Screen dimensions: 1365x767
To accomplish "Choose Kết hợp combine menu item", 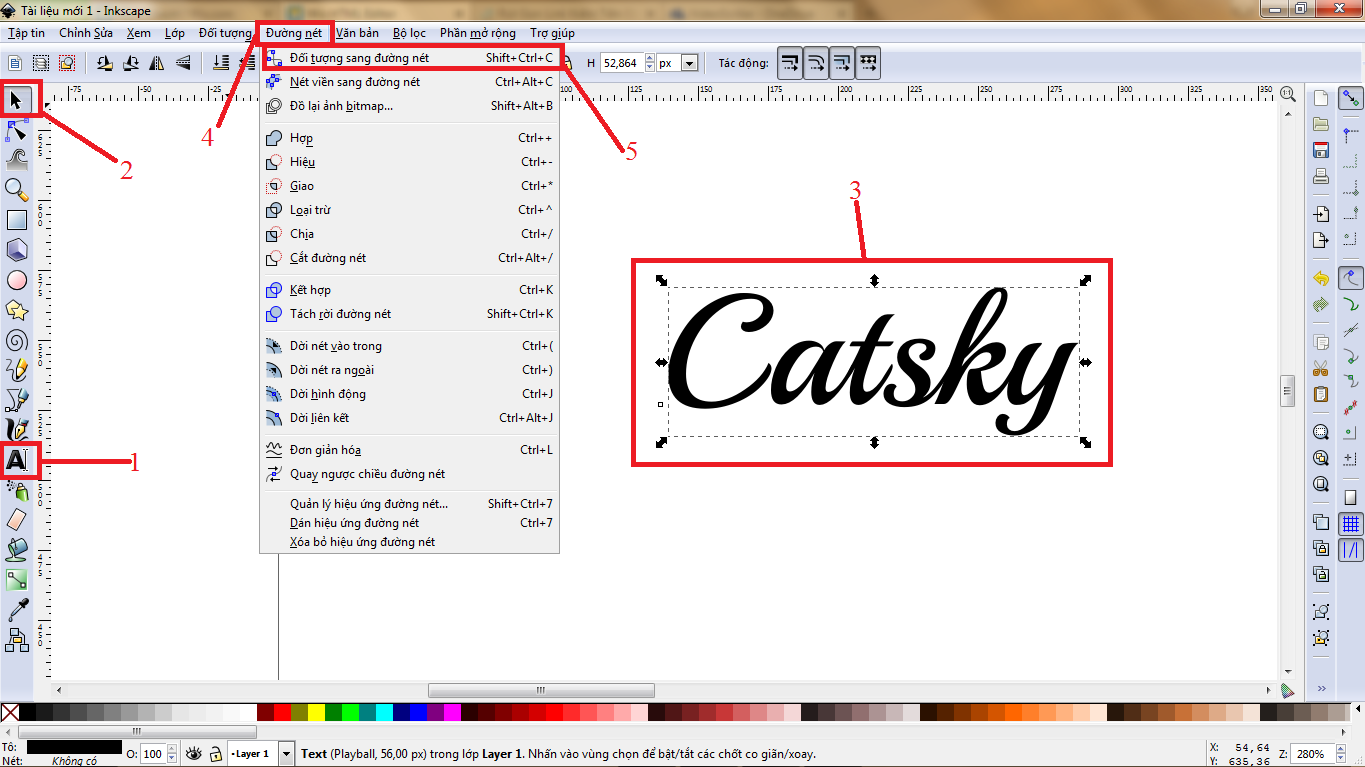I will click(x=409, y=290).
